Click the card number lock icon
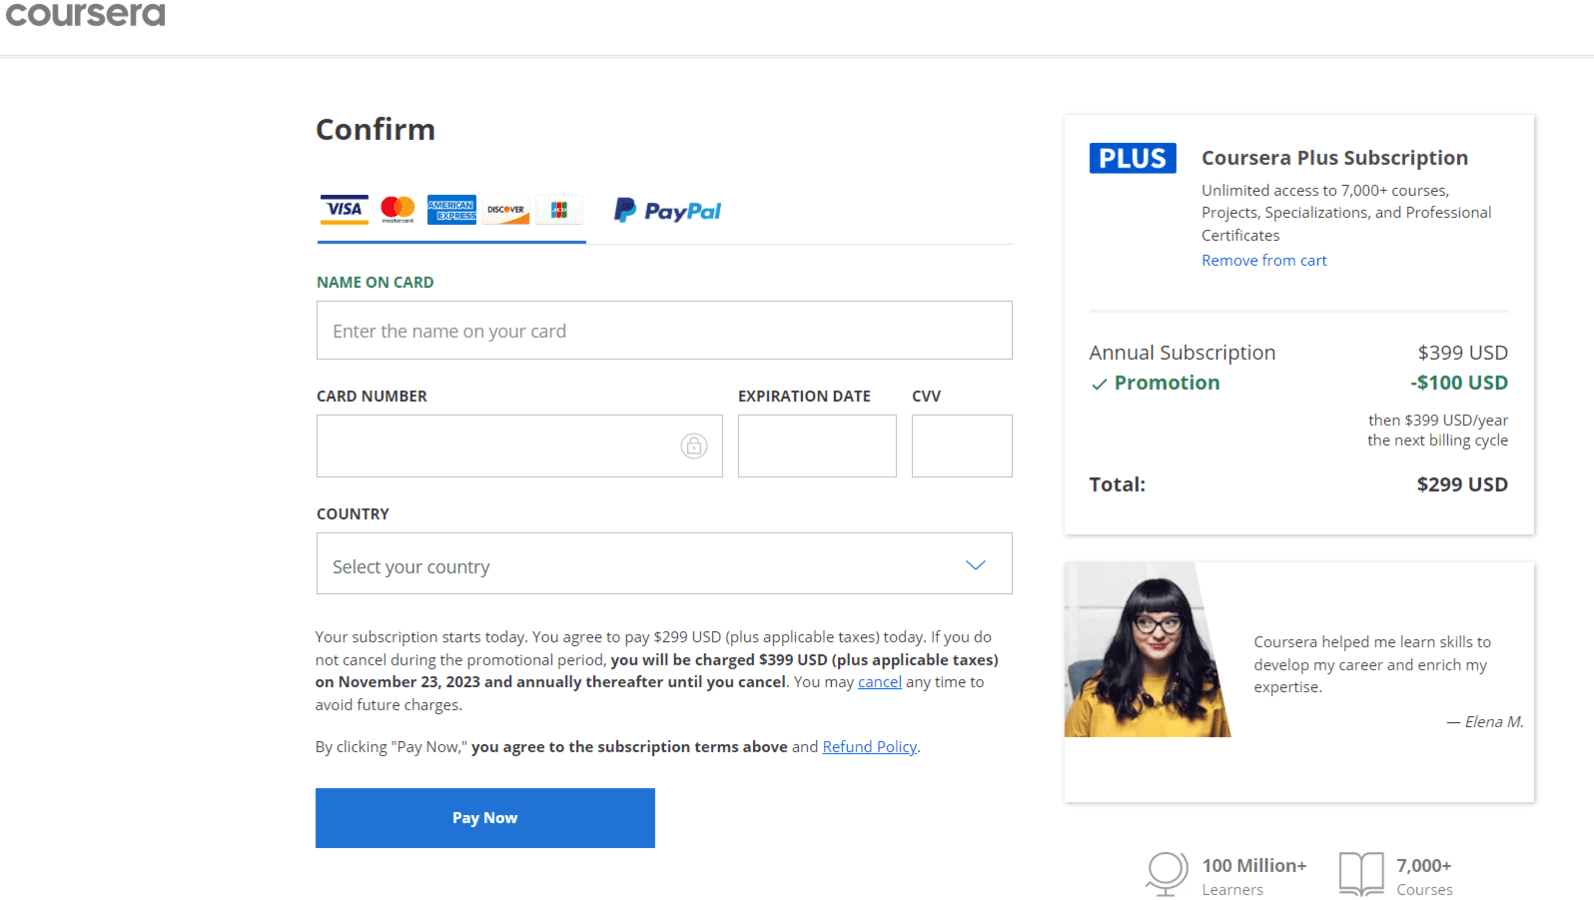 tap(694, 446)
